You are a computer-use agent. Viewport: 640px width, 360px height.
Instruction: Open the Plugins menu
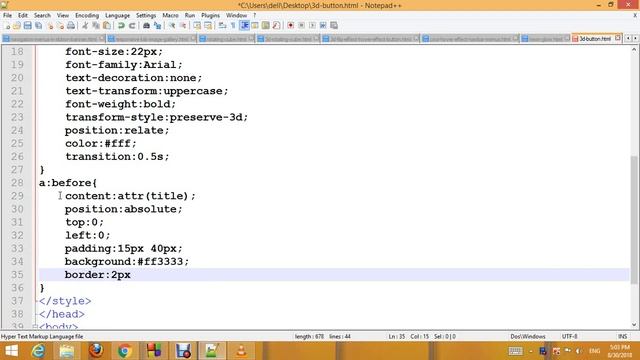210,15
